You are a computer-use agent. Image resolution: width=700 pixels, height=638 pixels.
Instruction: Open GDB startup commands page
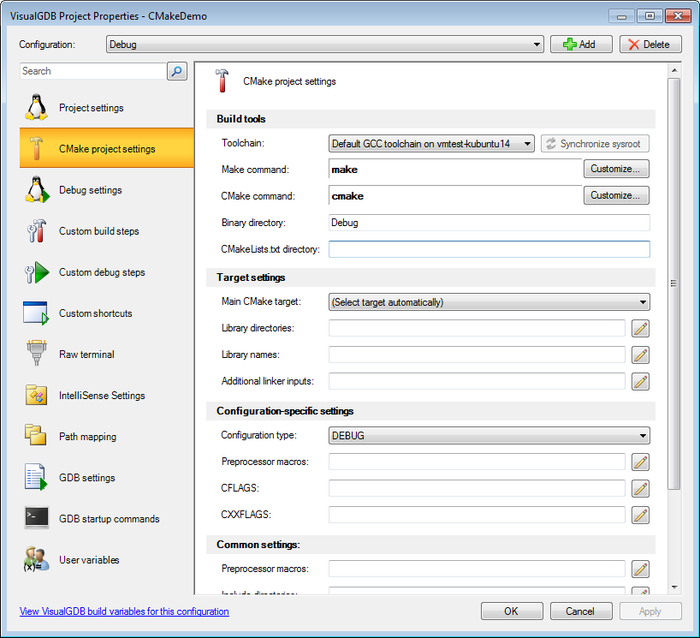pyautogui.click(x=107, y=518)
